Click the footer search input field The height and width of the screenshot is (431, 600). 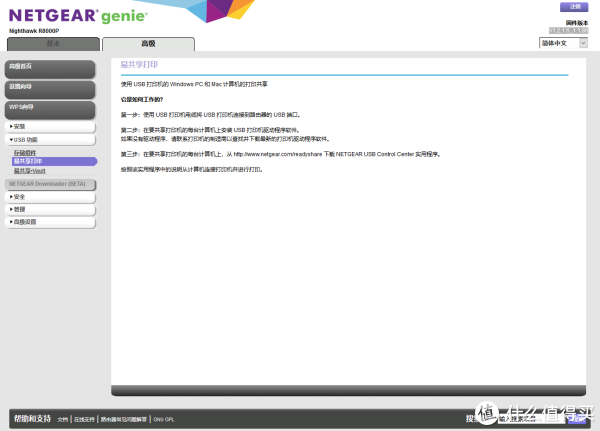[531, 419]
